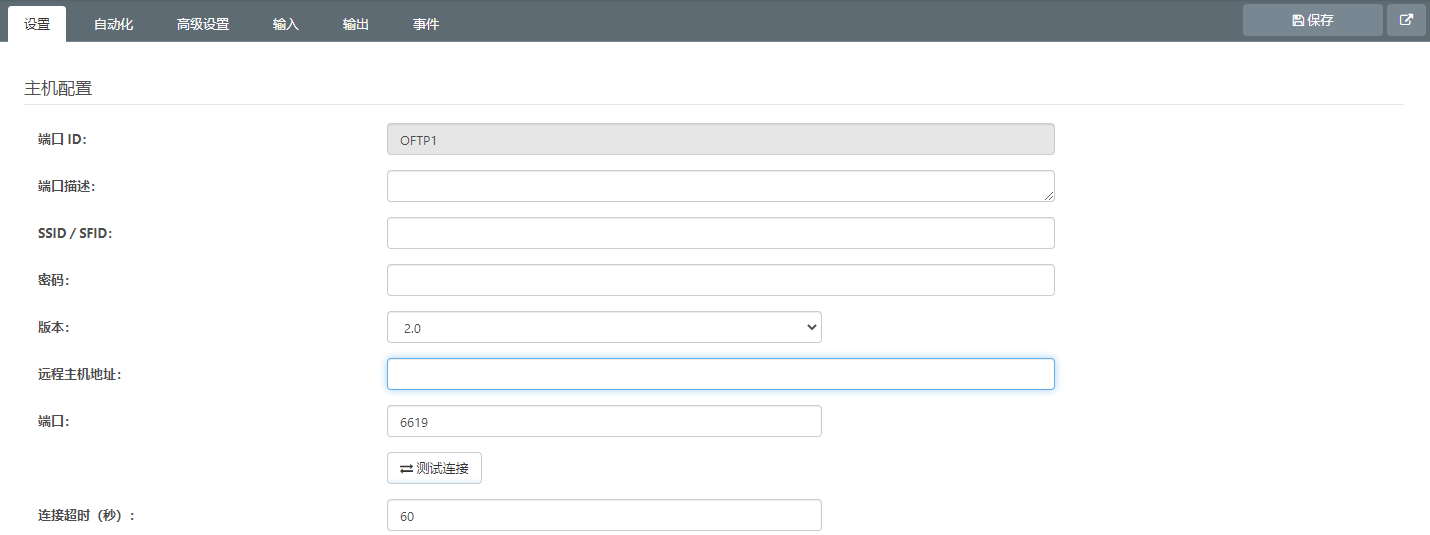Focus the 端口描述 text area
This screenshot has width=1430, height=535.
point(720,186)
